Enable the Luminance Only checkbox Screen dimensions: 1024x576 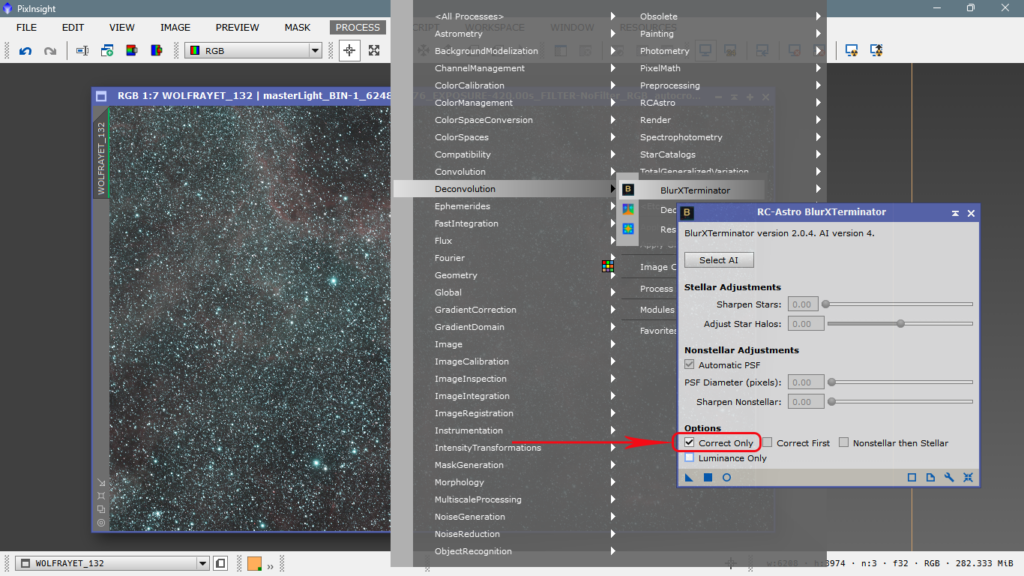tap(690, 458)
